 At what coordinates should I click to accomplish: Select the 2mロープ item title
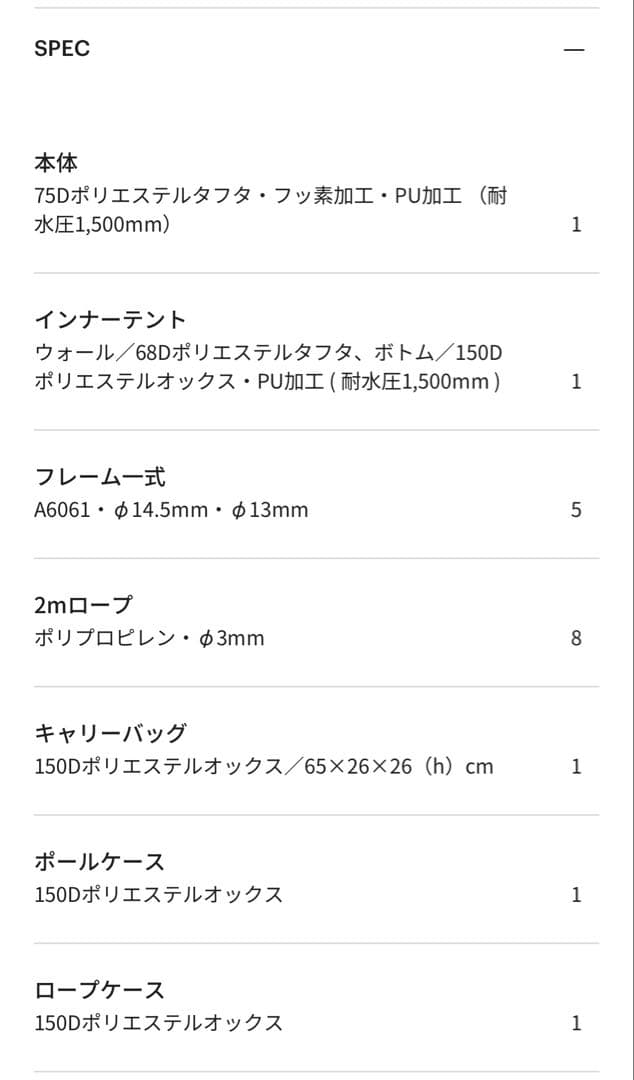point(83,605)
